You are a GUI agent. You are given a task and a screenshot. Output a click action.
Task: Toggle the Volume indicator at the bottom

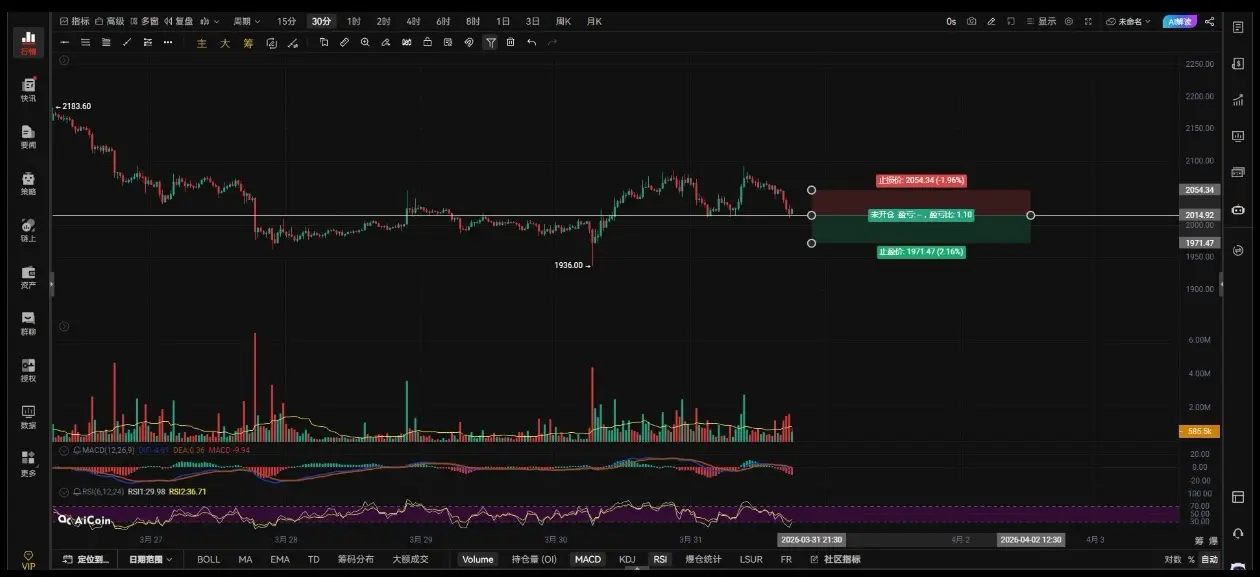(x=477, y=559)
